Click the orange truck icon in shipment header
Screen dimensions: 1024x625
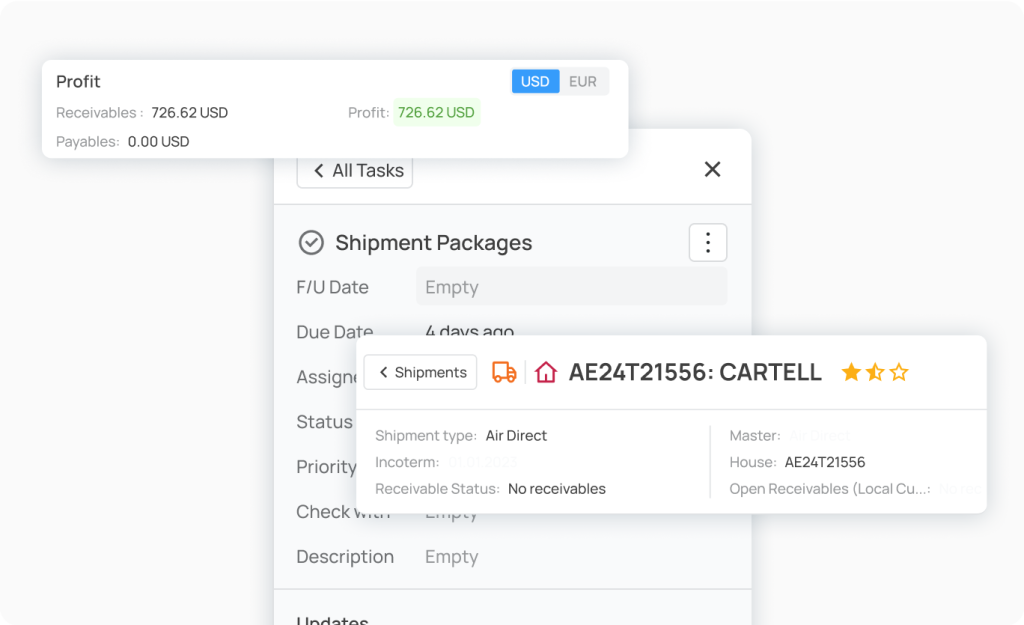[504, 371]
